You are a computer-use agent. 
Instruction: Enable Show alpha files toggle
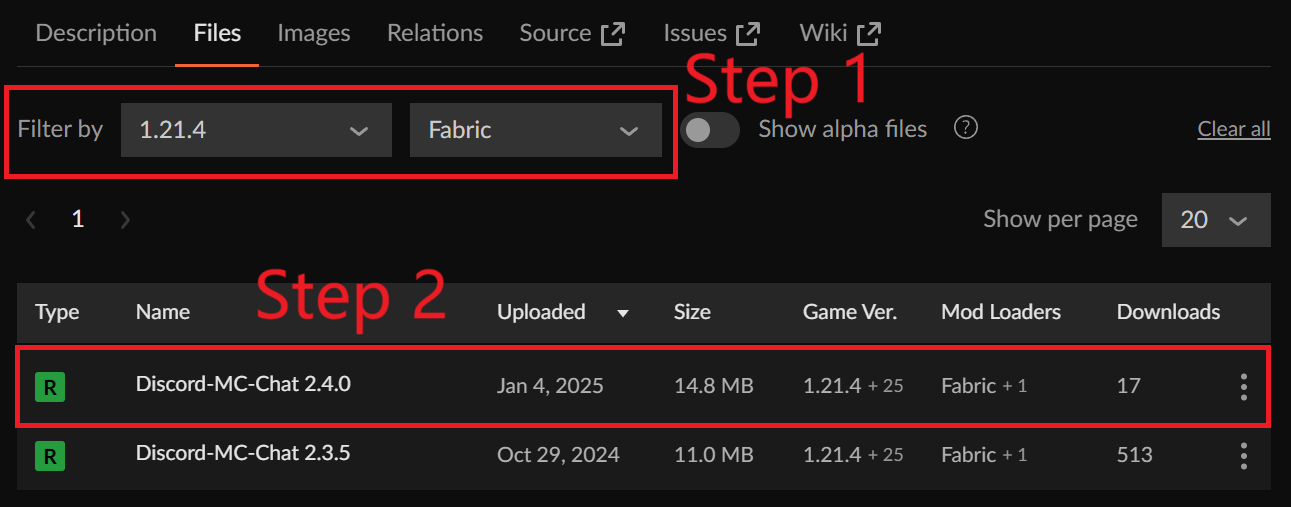pos(709,130)
